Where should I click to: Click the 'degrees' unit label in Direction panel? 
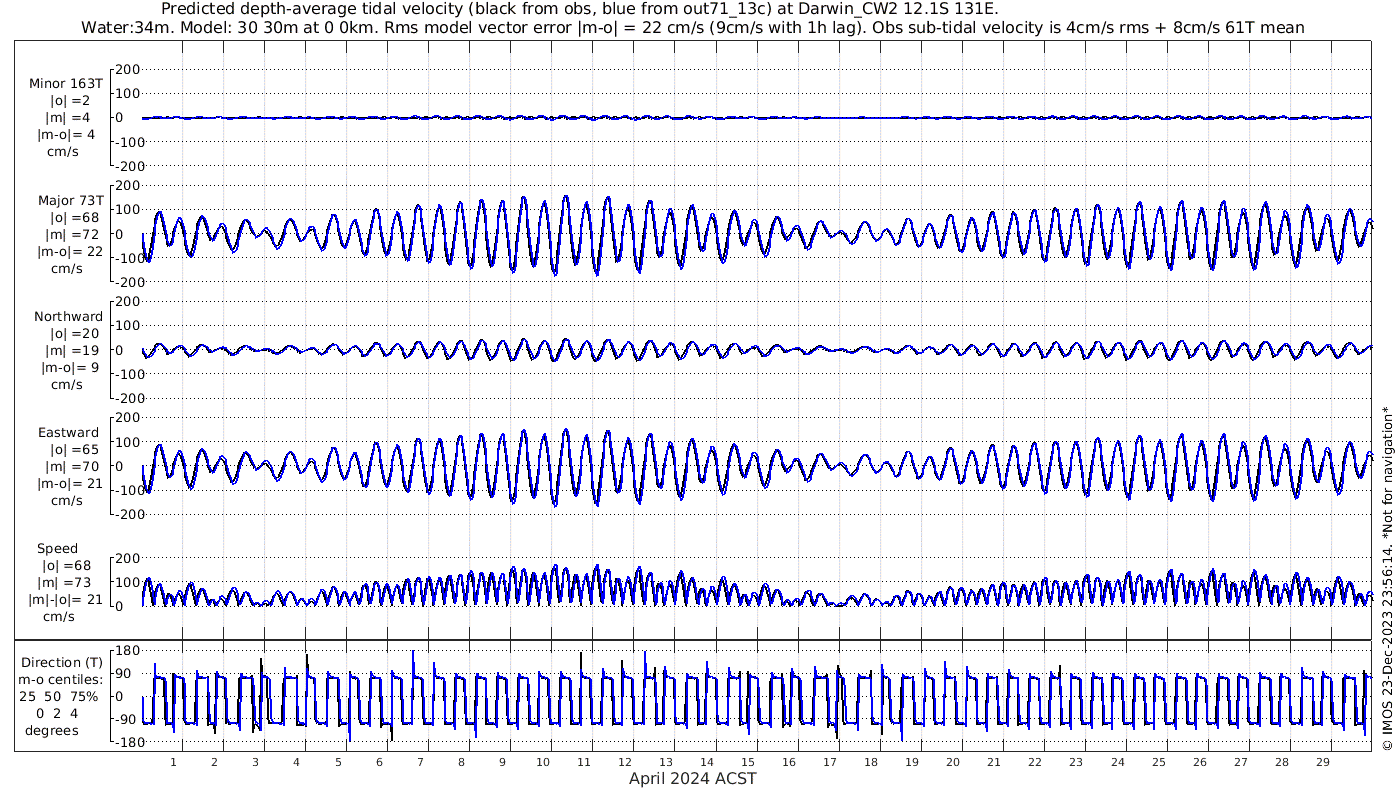(52, 730)
